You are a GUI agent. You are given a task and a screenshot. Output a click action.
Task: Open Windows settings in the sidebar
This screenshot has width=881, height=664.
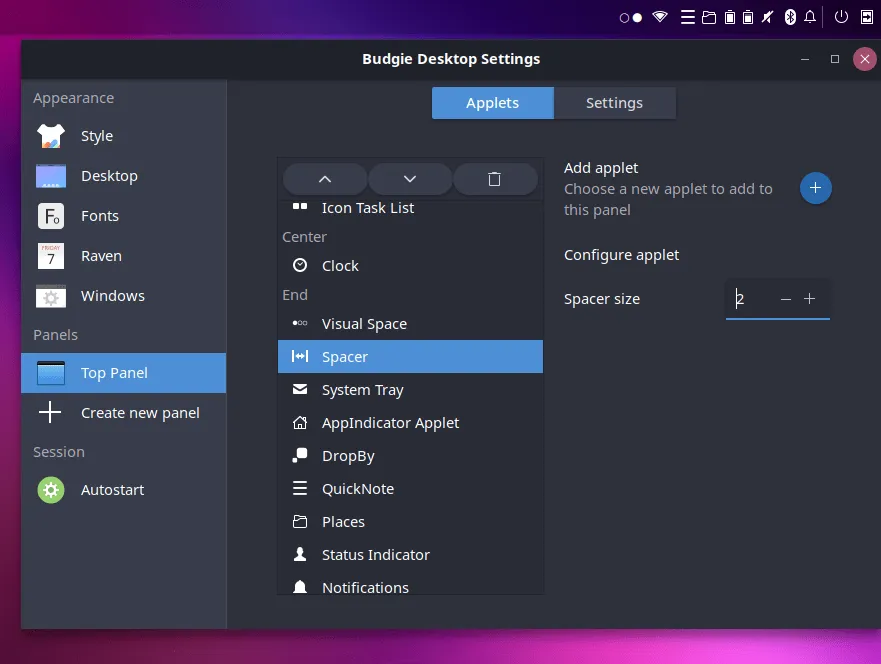112,296
